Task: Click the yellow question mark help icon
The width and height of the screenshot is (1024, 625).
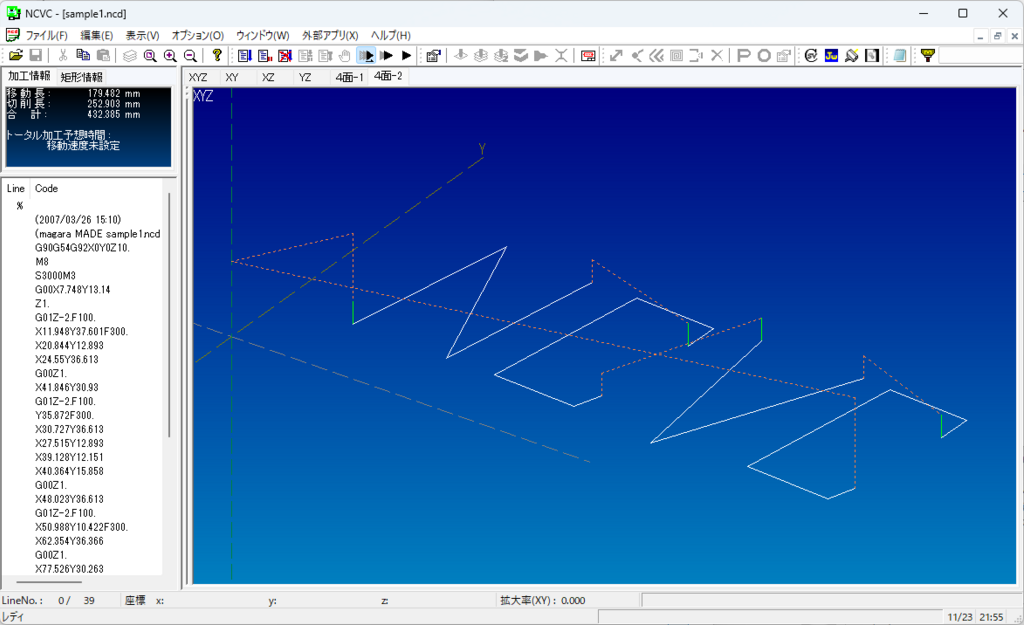Action: pos(216,56)
